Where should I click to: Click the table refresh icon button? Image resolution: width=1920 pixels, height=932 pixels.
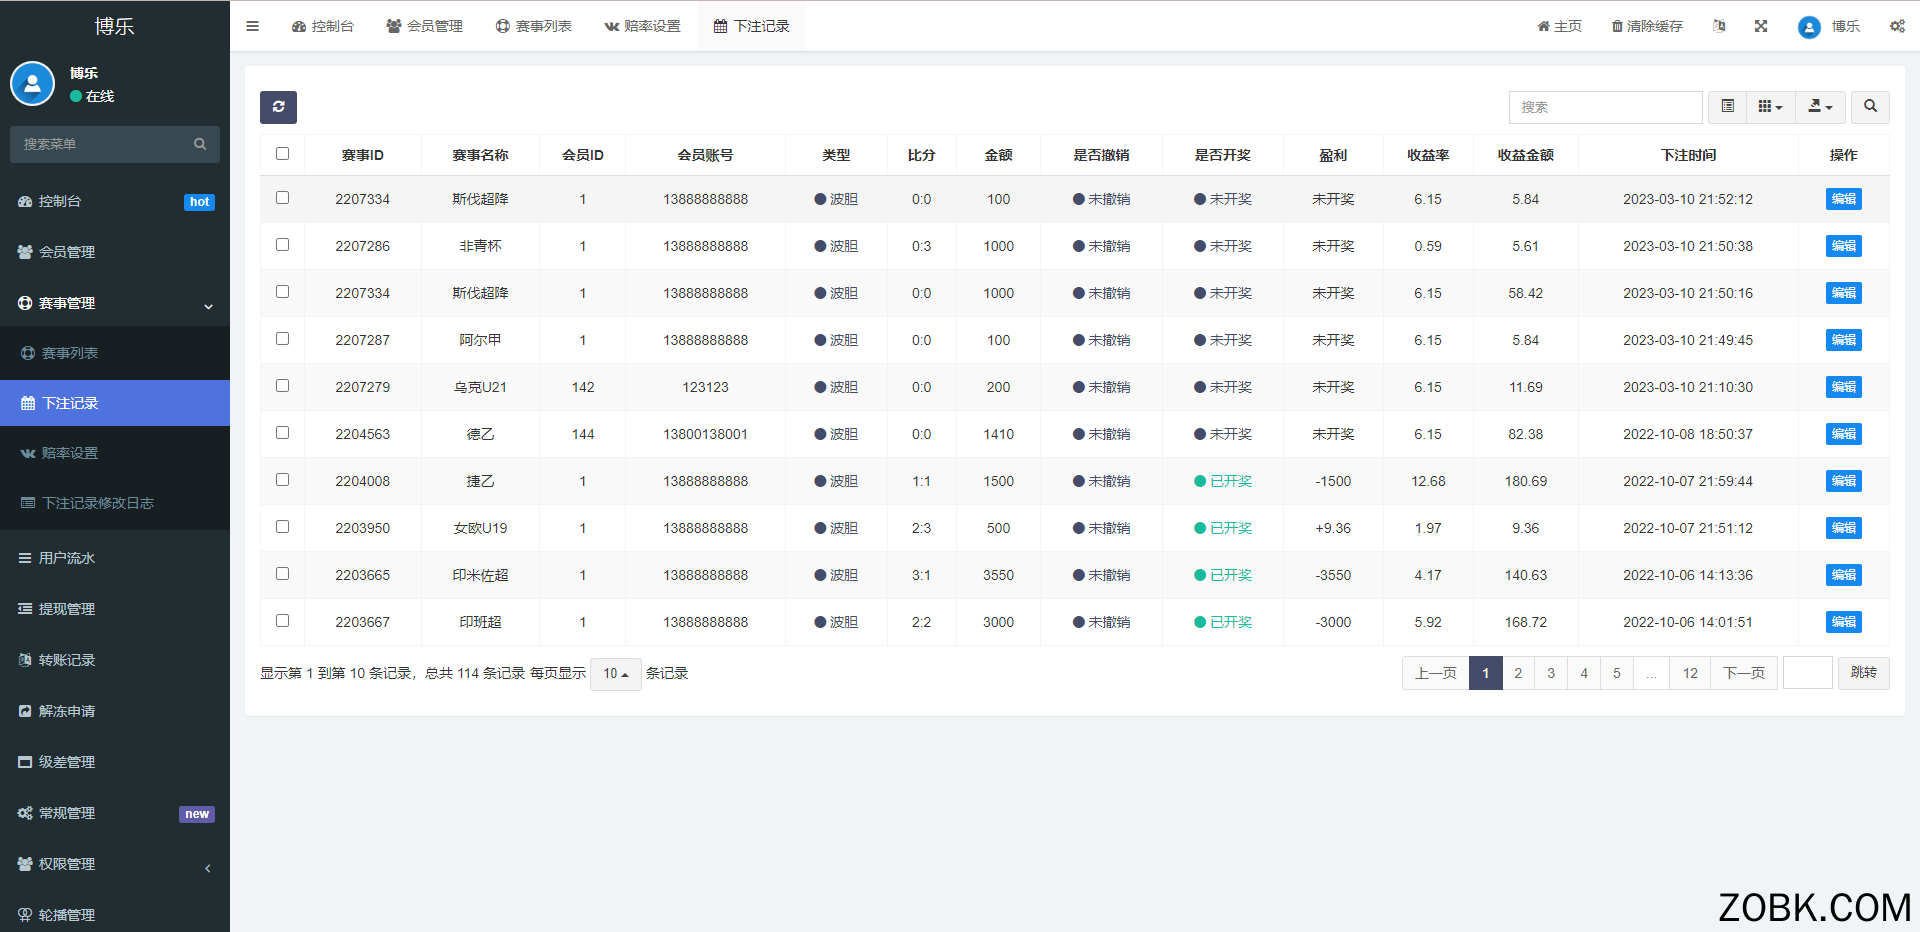coord(278,107)
